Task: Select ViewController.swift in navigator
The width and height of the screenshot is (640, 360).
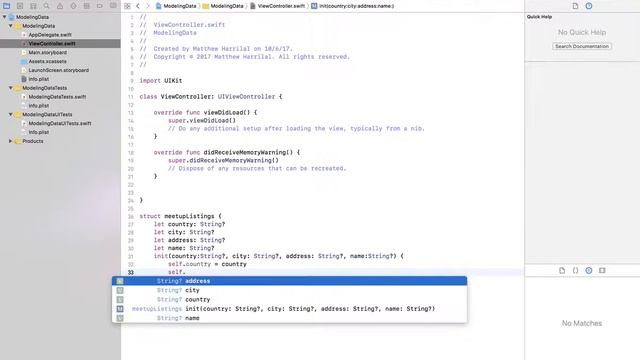Action: coord(52,43)
